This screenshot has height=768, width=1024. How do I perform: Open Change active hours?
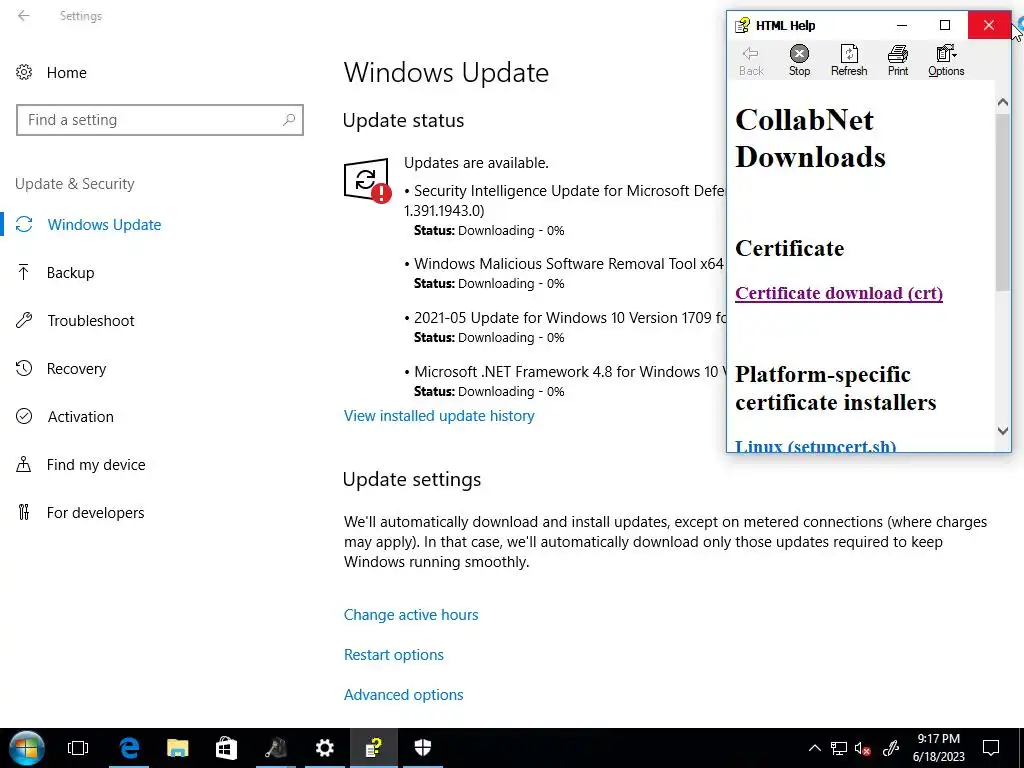click(411, 615)
